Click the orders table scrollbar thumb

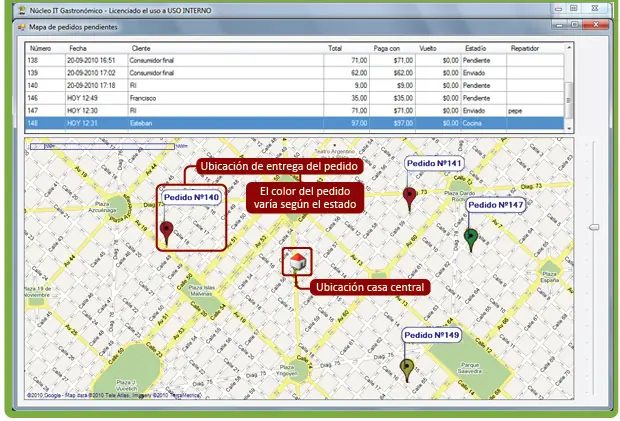point(569,100)
